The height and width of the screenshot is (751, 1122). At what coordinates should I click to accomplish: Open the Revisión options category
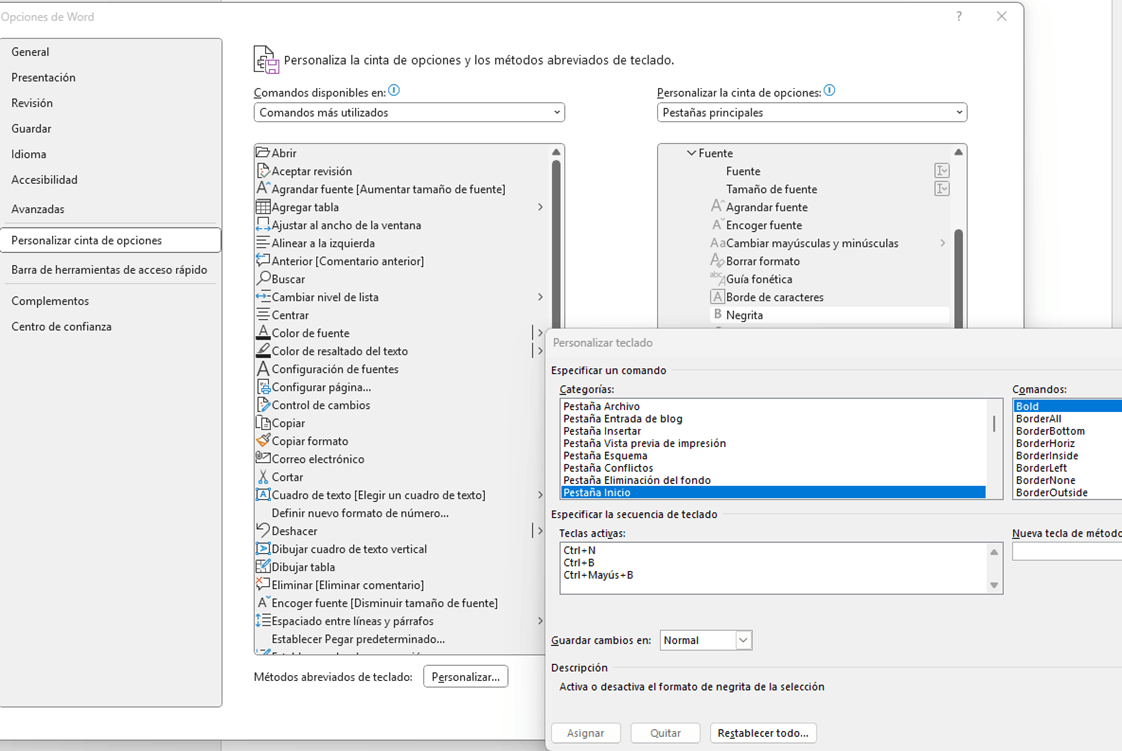tap(111, 103)
